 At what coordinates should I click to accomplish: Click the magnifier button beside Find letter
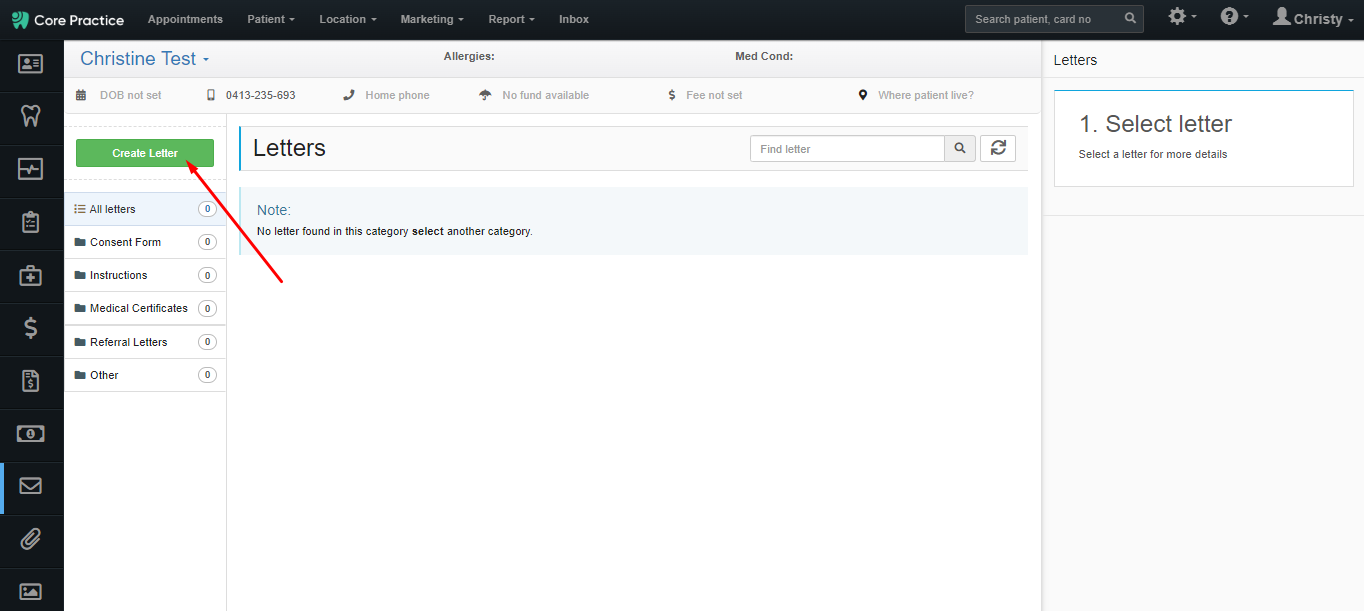(959, 148)
